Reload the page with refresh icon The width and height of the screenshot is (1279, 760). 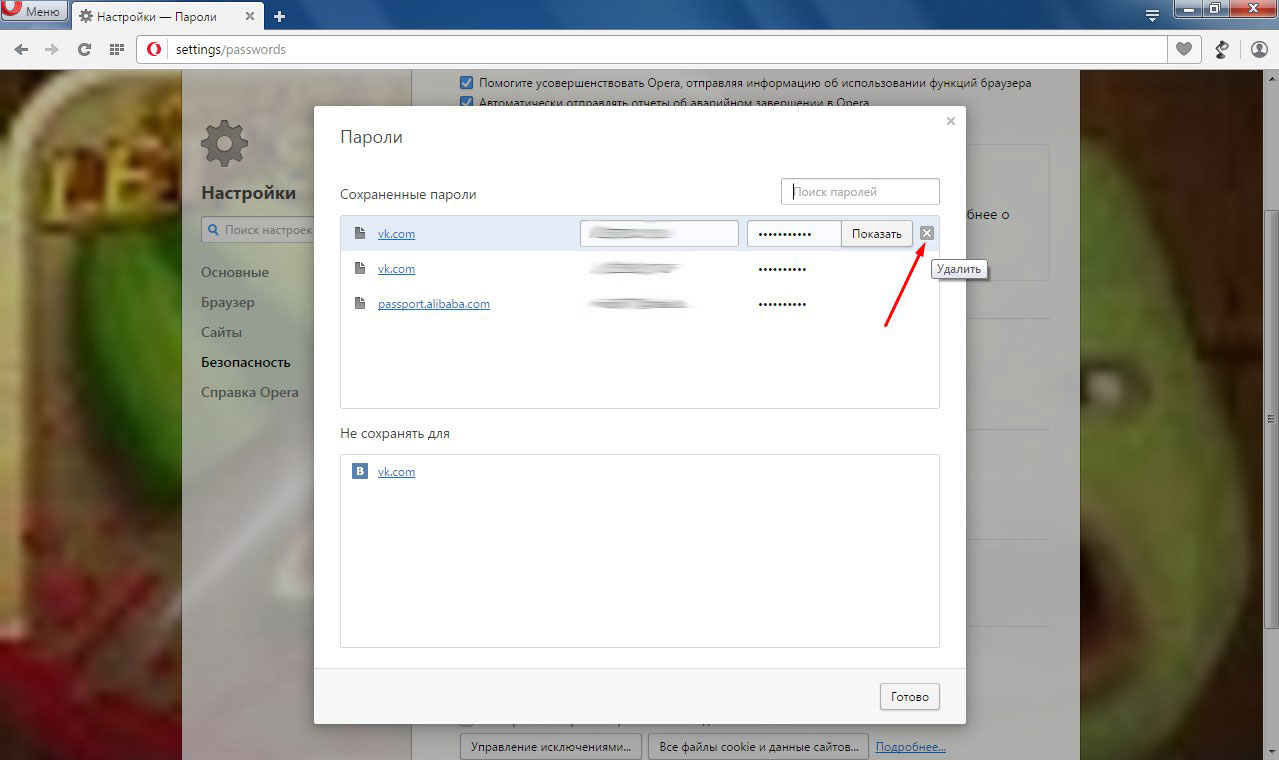[85, 49]
